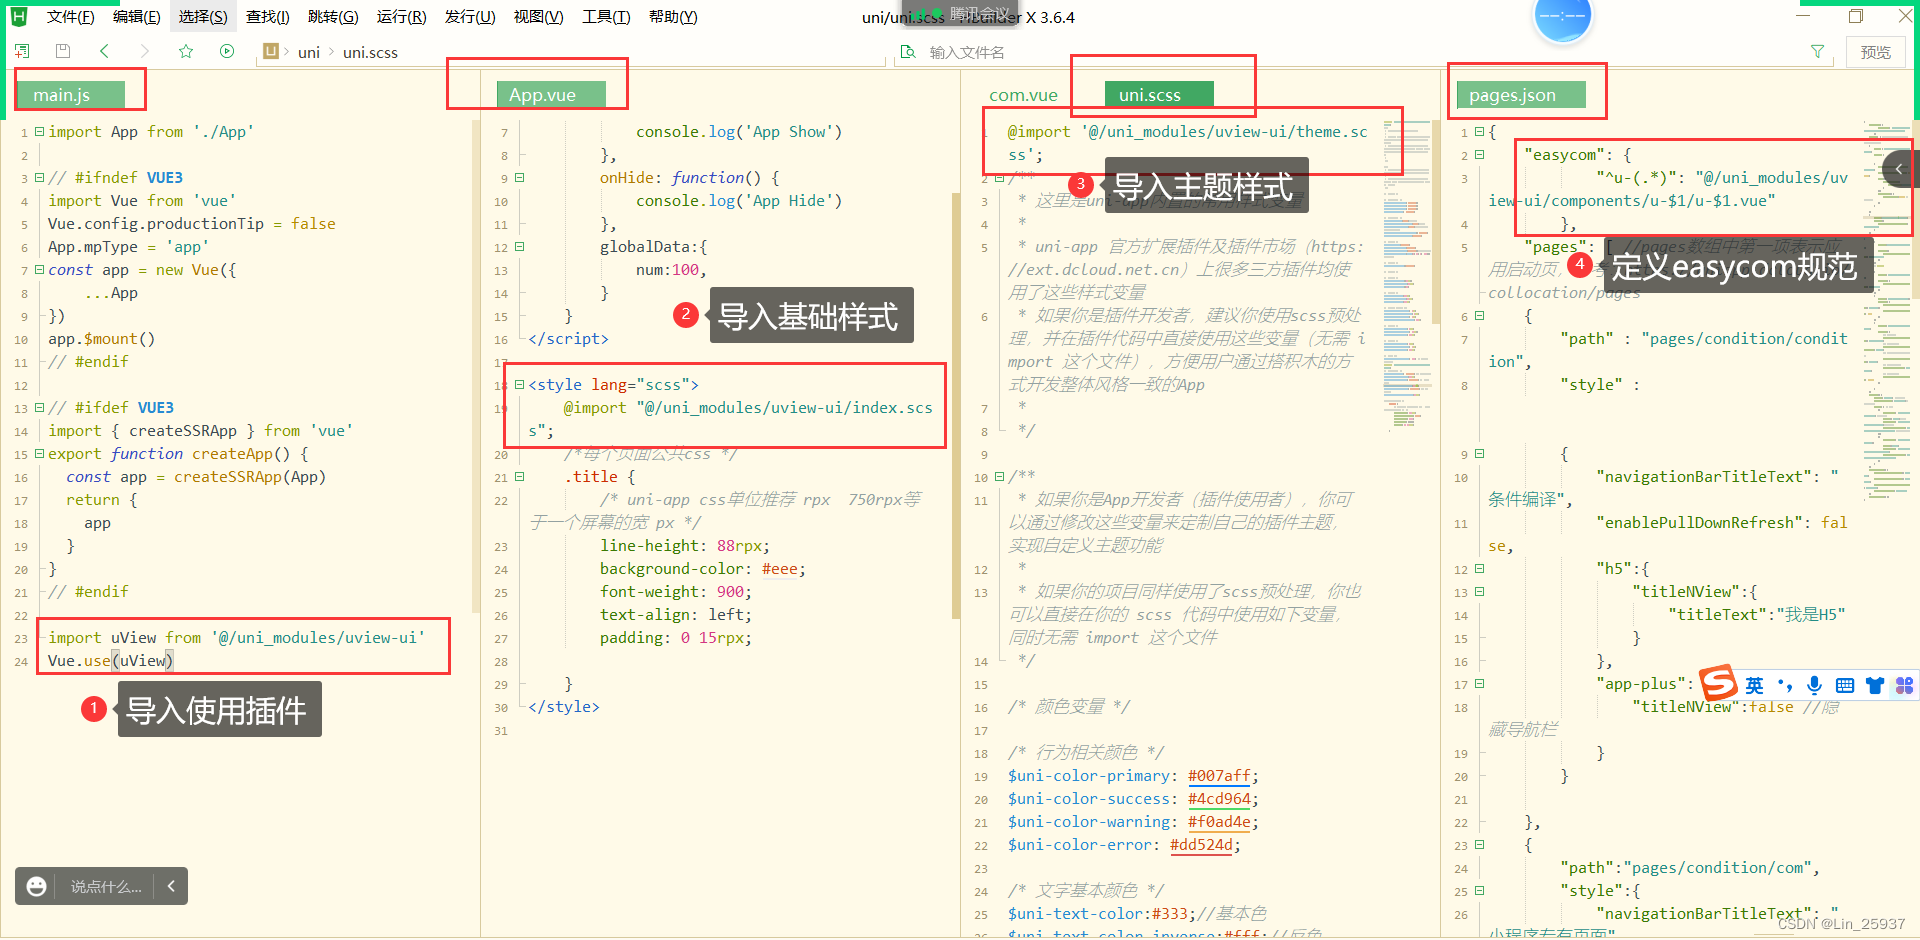Open the Sogou soft keyboard icon
The image size is (1920, 940).
point(1845,685)
